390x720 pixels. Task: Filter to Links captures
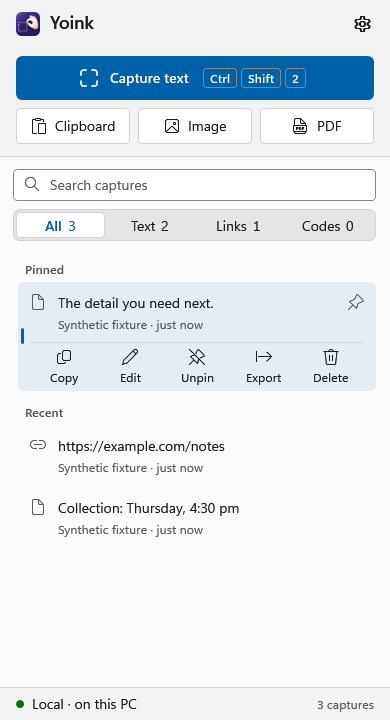point(238,226)
